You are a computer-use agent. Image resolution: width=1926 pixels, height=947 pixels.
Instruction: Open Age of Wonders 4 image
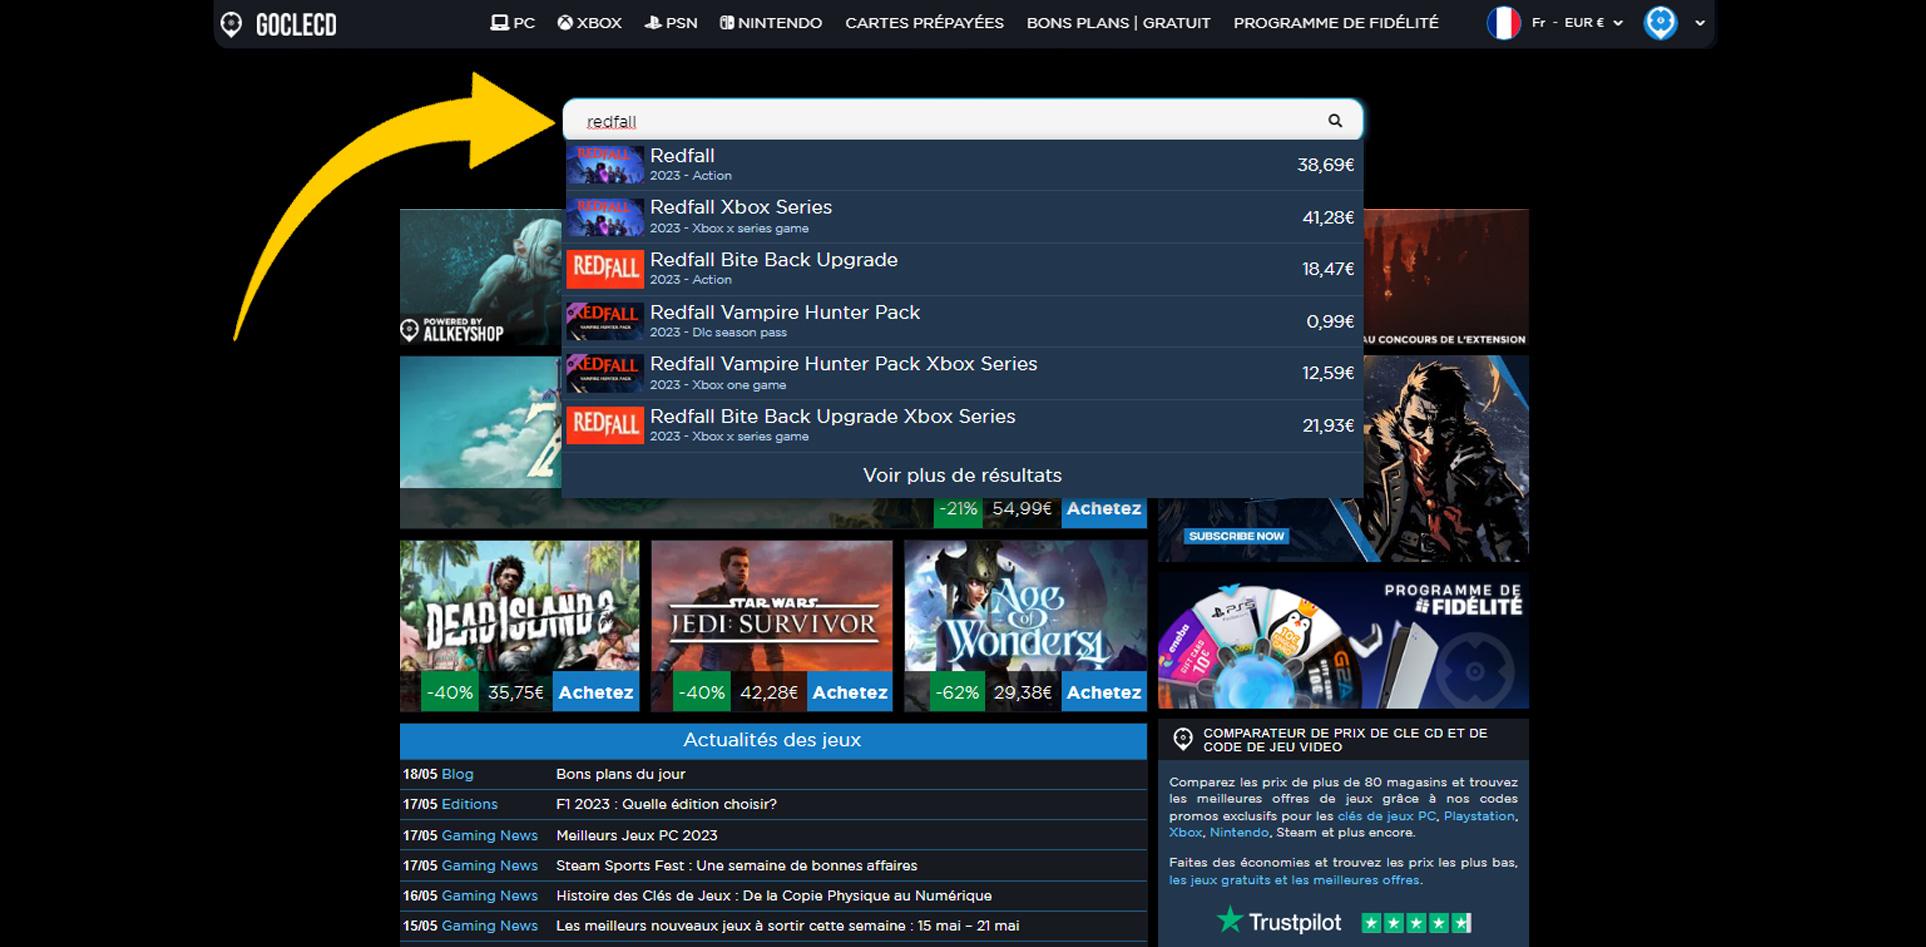(1025, 607)
